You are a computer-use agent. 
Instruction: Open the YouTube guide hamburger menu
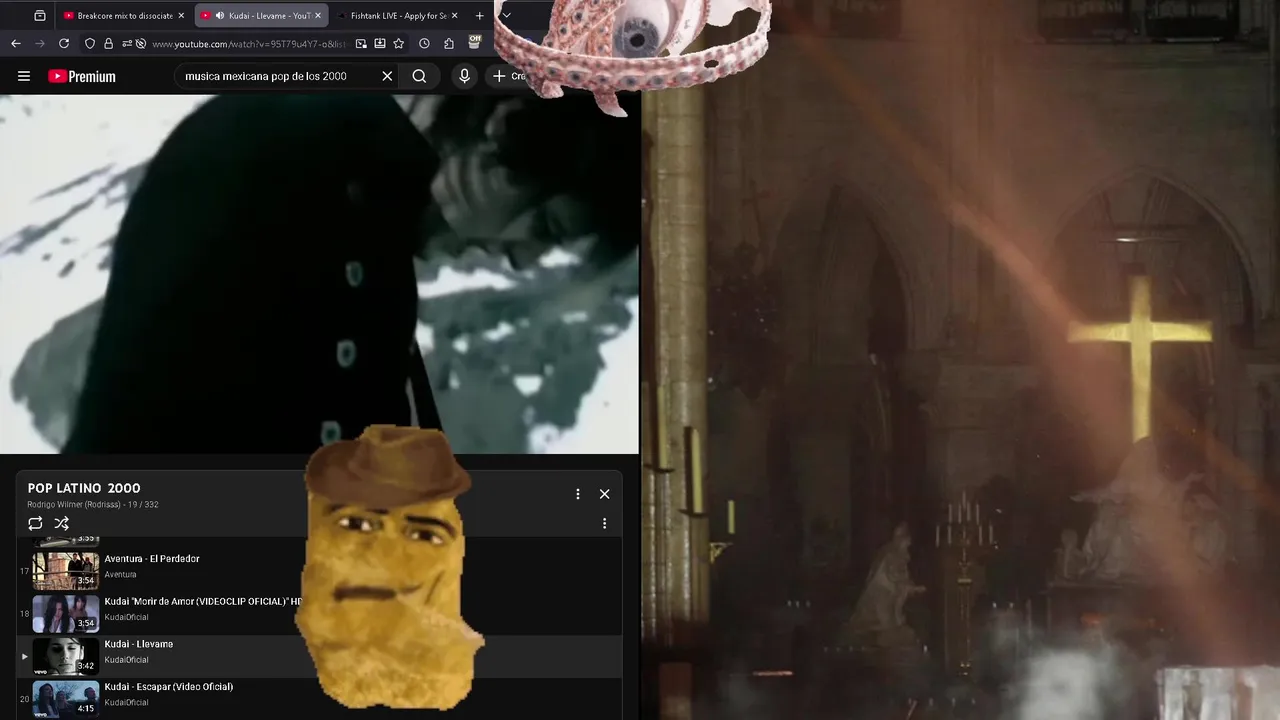click(24, 76)
